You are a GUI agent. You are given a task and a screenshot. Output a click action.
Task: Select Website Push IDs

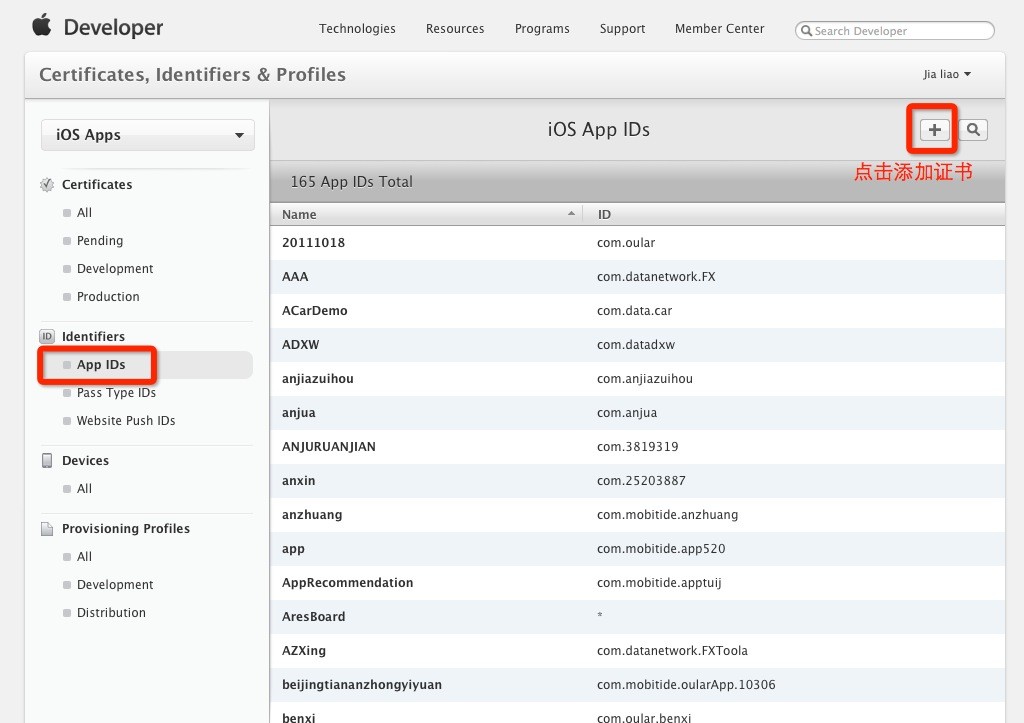click(x=126, y=421)
